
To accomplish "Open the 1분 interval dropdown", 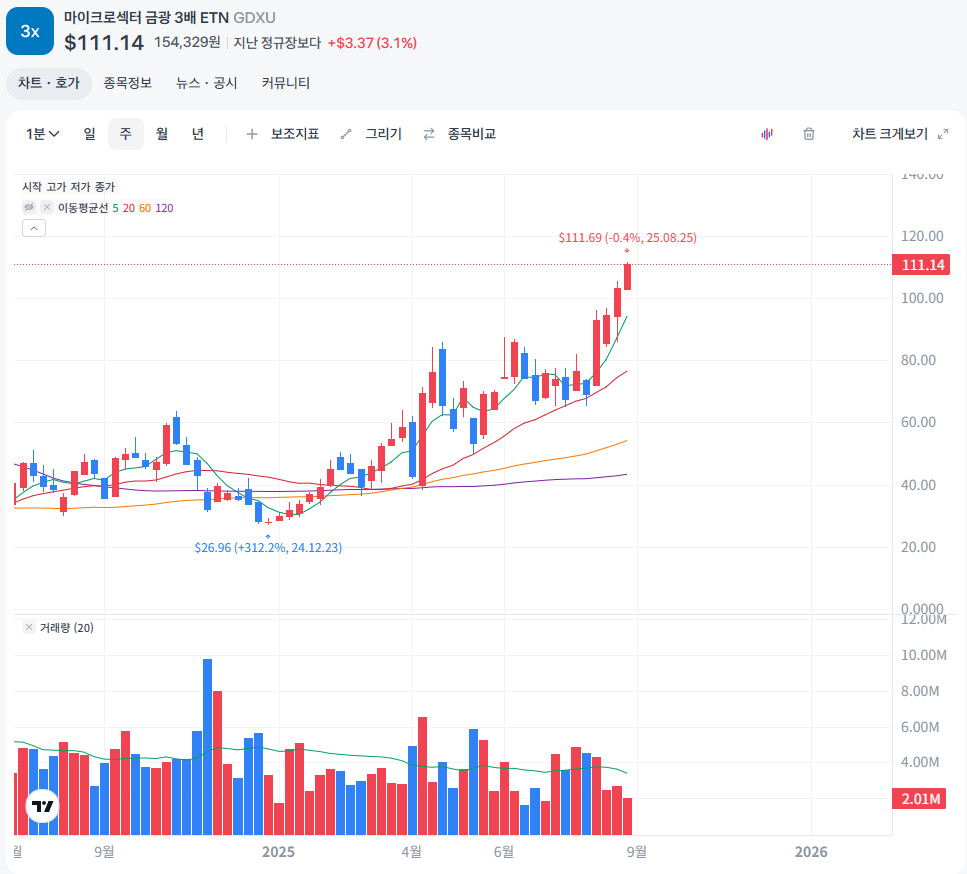I will 42,134.
